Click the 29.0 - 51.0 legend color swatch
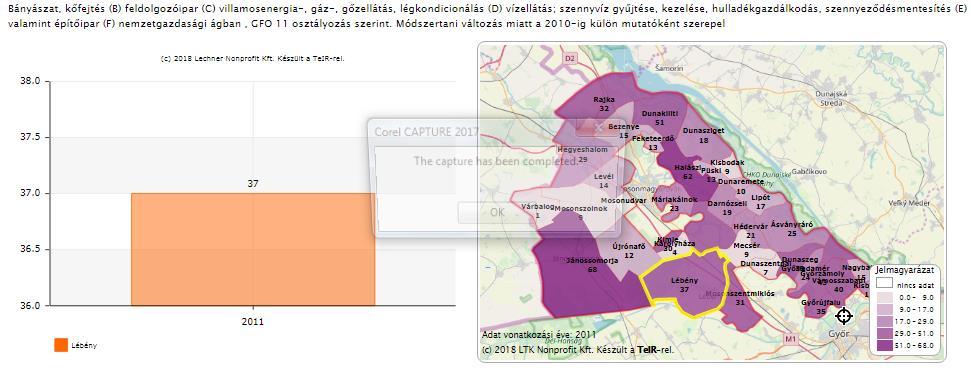This screenshot has width=971, height=373. pyautogui.click(x=885, y=333)
